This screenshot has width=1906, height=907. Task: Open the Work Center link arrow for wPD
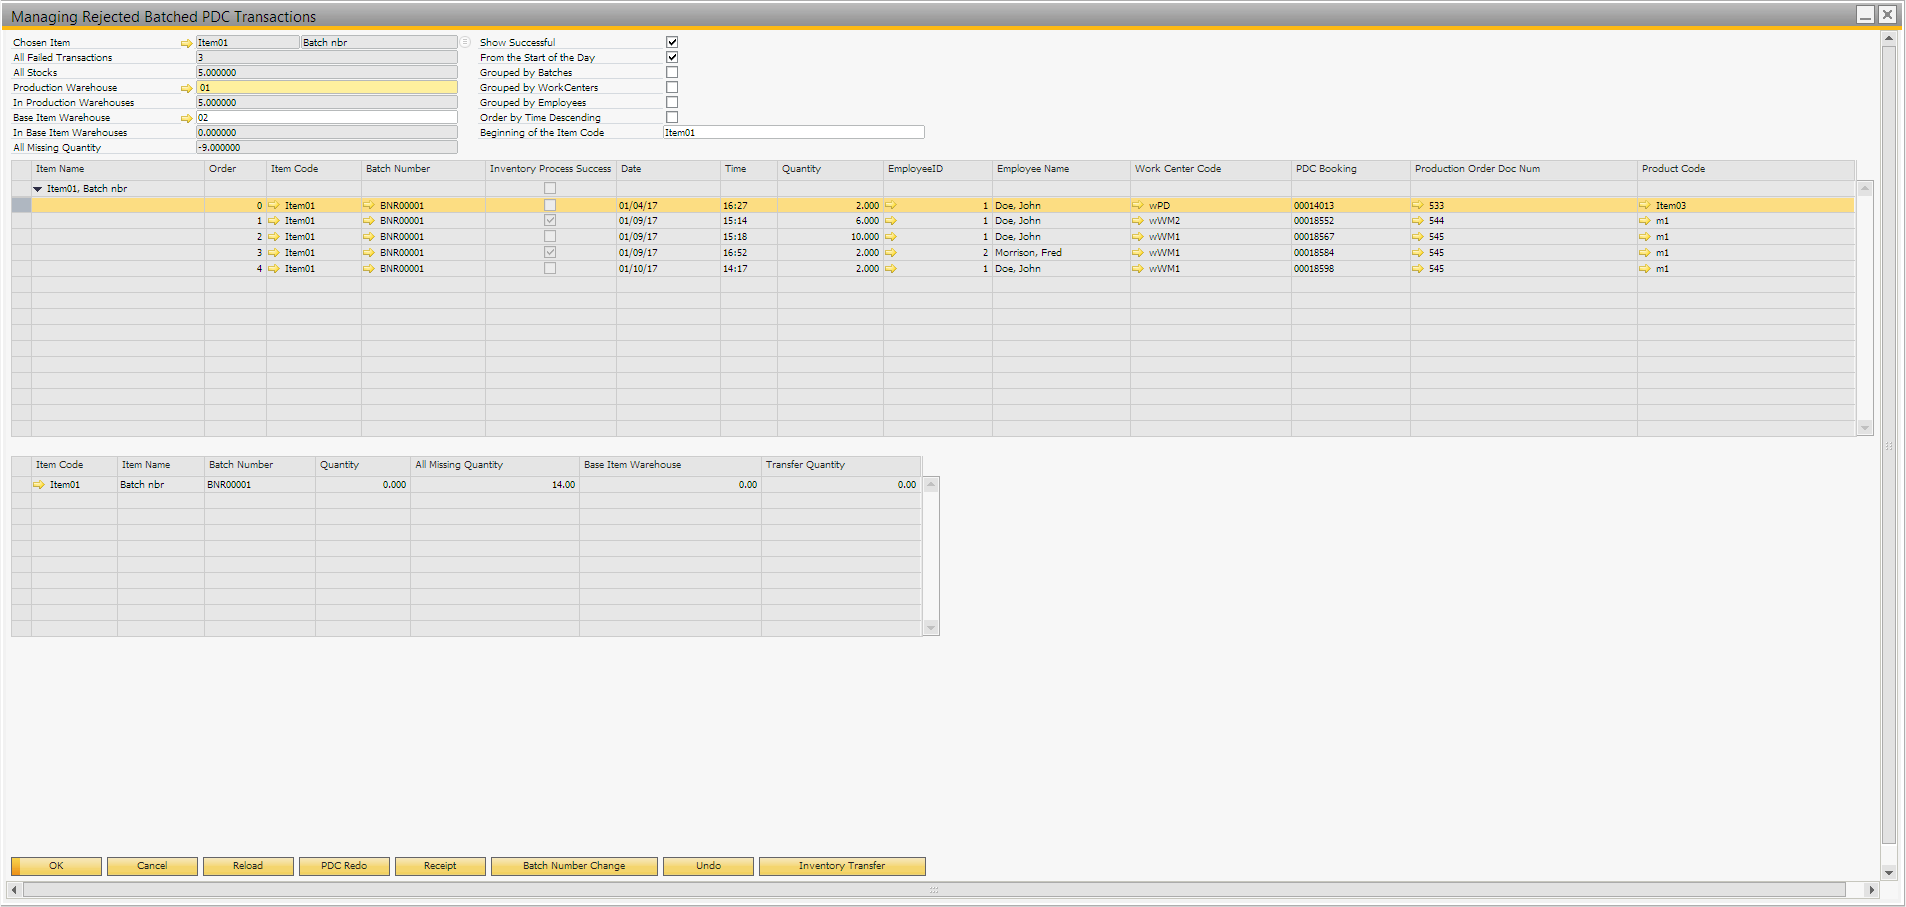click(x=1138, y=205)
